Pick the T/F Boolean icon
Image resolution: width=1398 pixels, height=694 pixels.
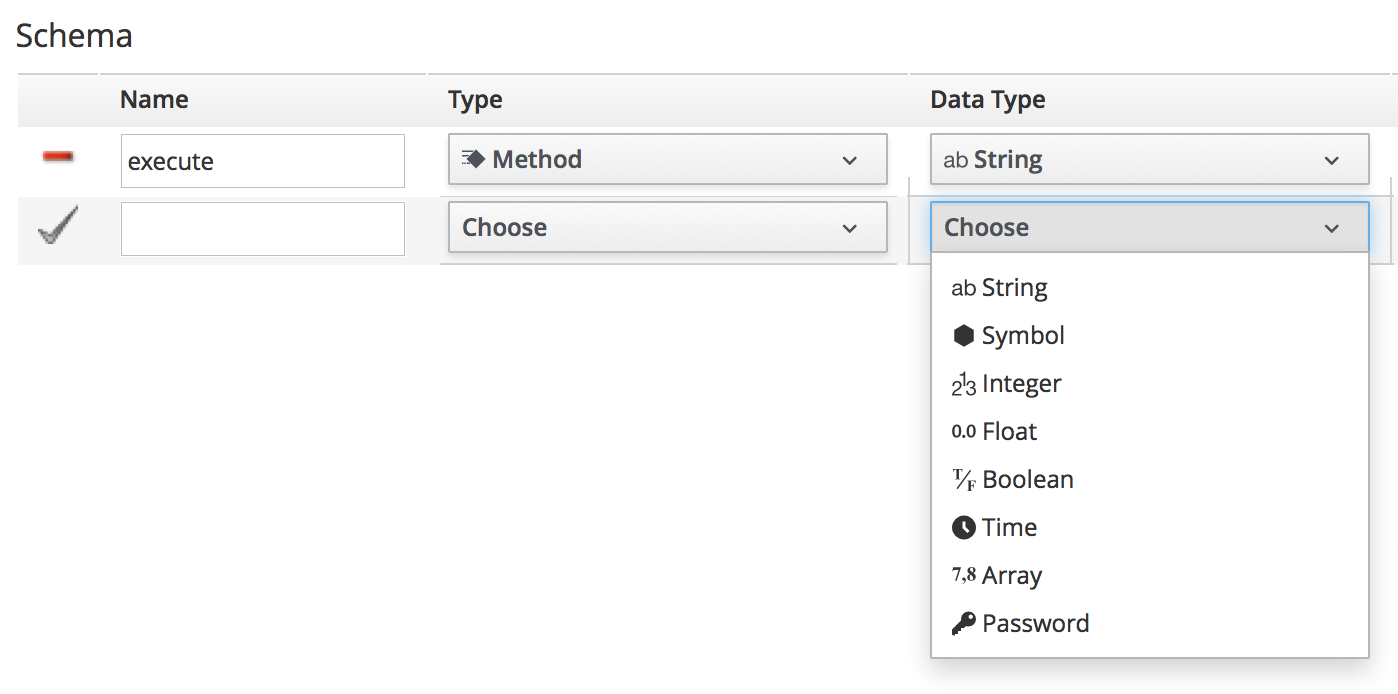click(963, 481)
